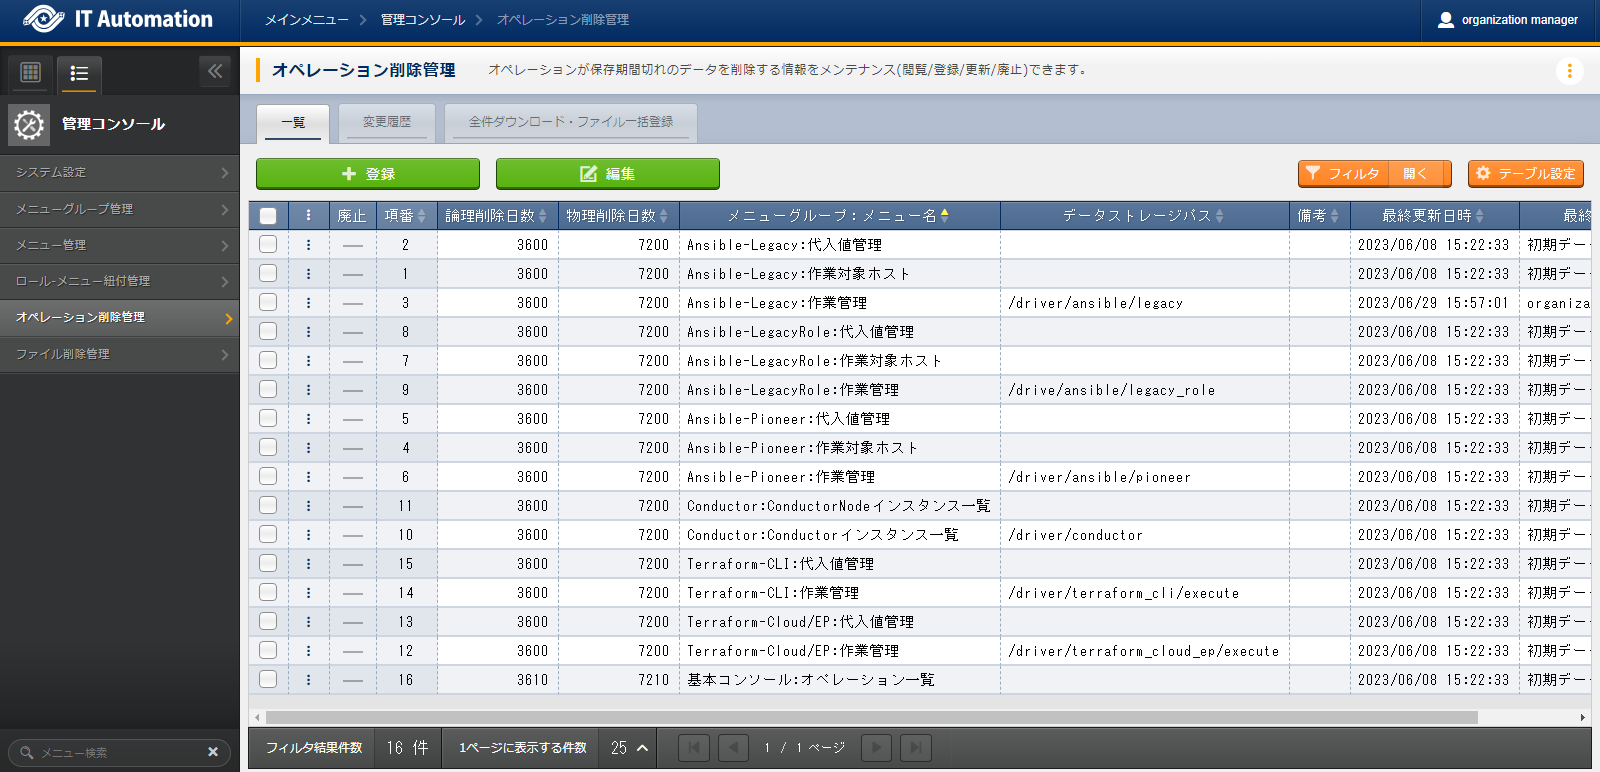The width and height of the screenshot is (1600, 772).
Task: Switch to the 変更履歴 tab
Action: 386,122
